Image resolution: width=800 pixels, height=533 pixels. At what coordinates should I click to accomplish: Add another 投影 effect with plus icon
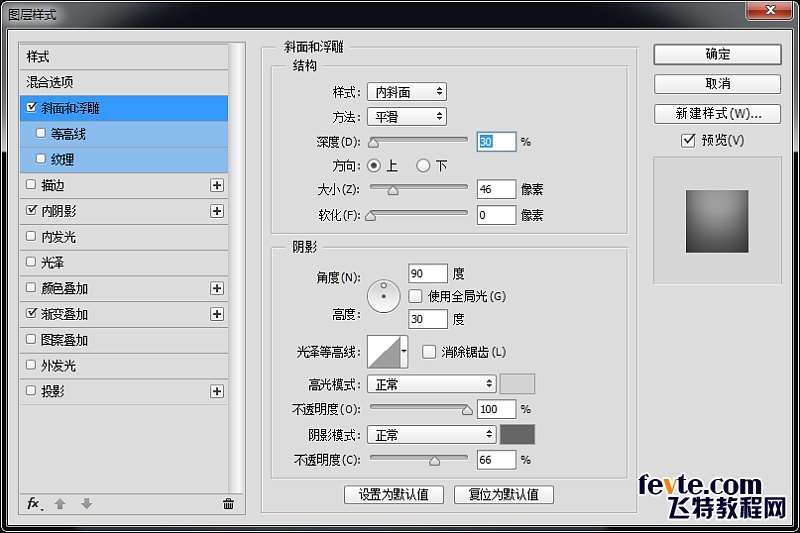217,391
